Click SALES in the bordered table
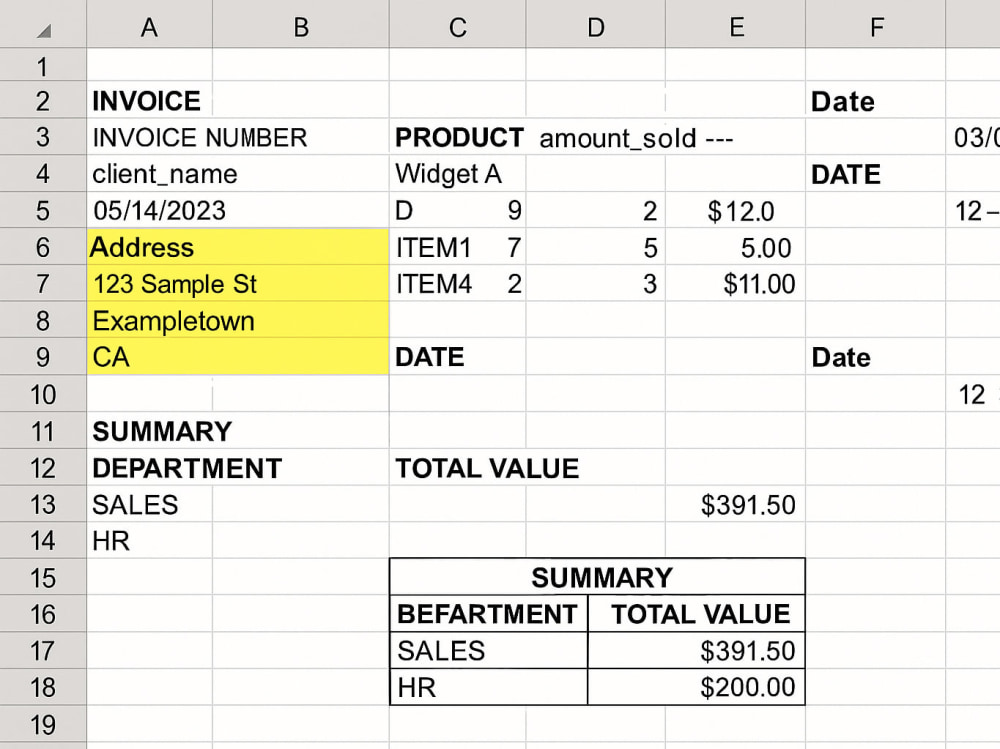Image resolution: width=1000 pixels, height=749 pixels. (489, 650)
